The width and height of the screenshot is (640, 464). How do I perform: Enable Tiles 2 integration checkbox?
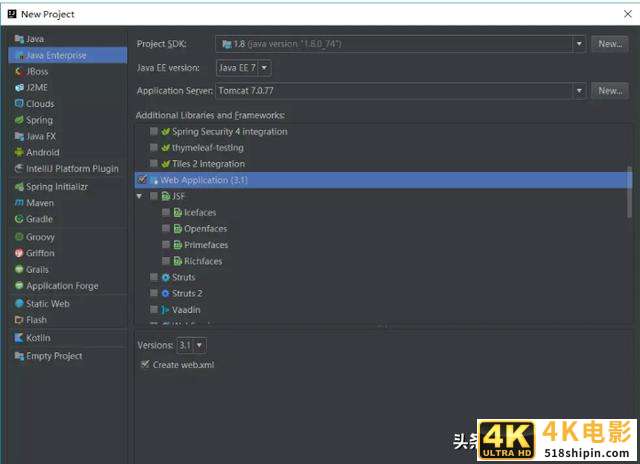pyautogui.click(x=153, y=163)
